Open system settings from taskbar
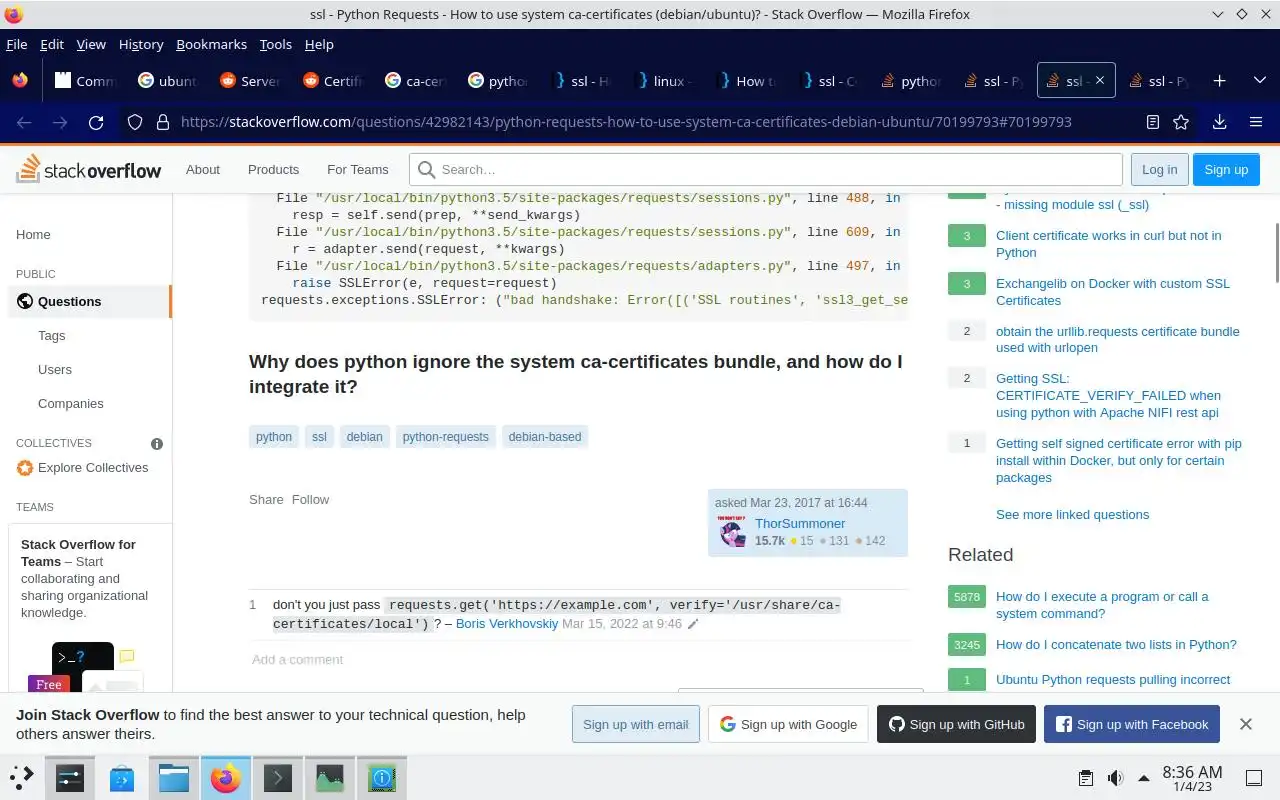Viewport: 1280px width, 800px height. point(70,777)
